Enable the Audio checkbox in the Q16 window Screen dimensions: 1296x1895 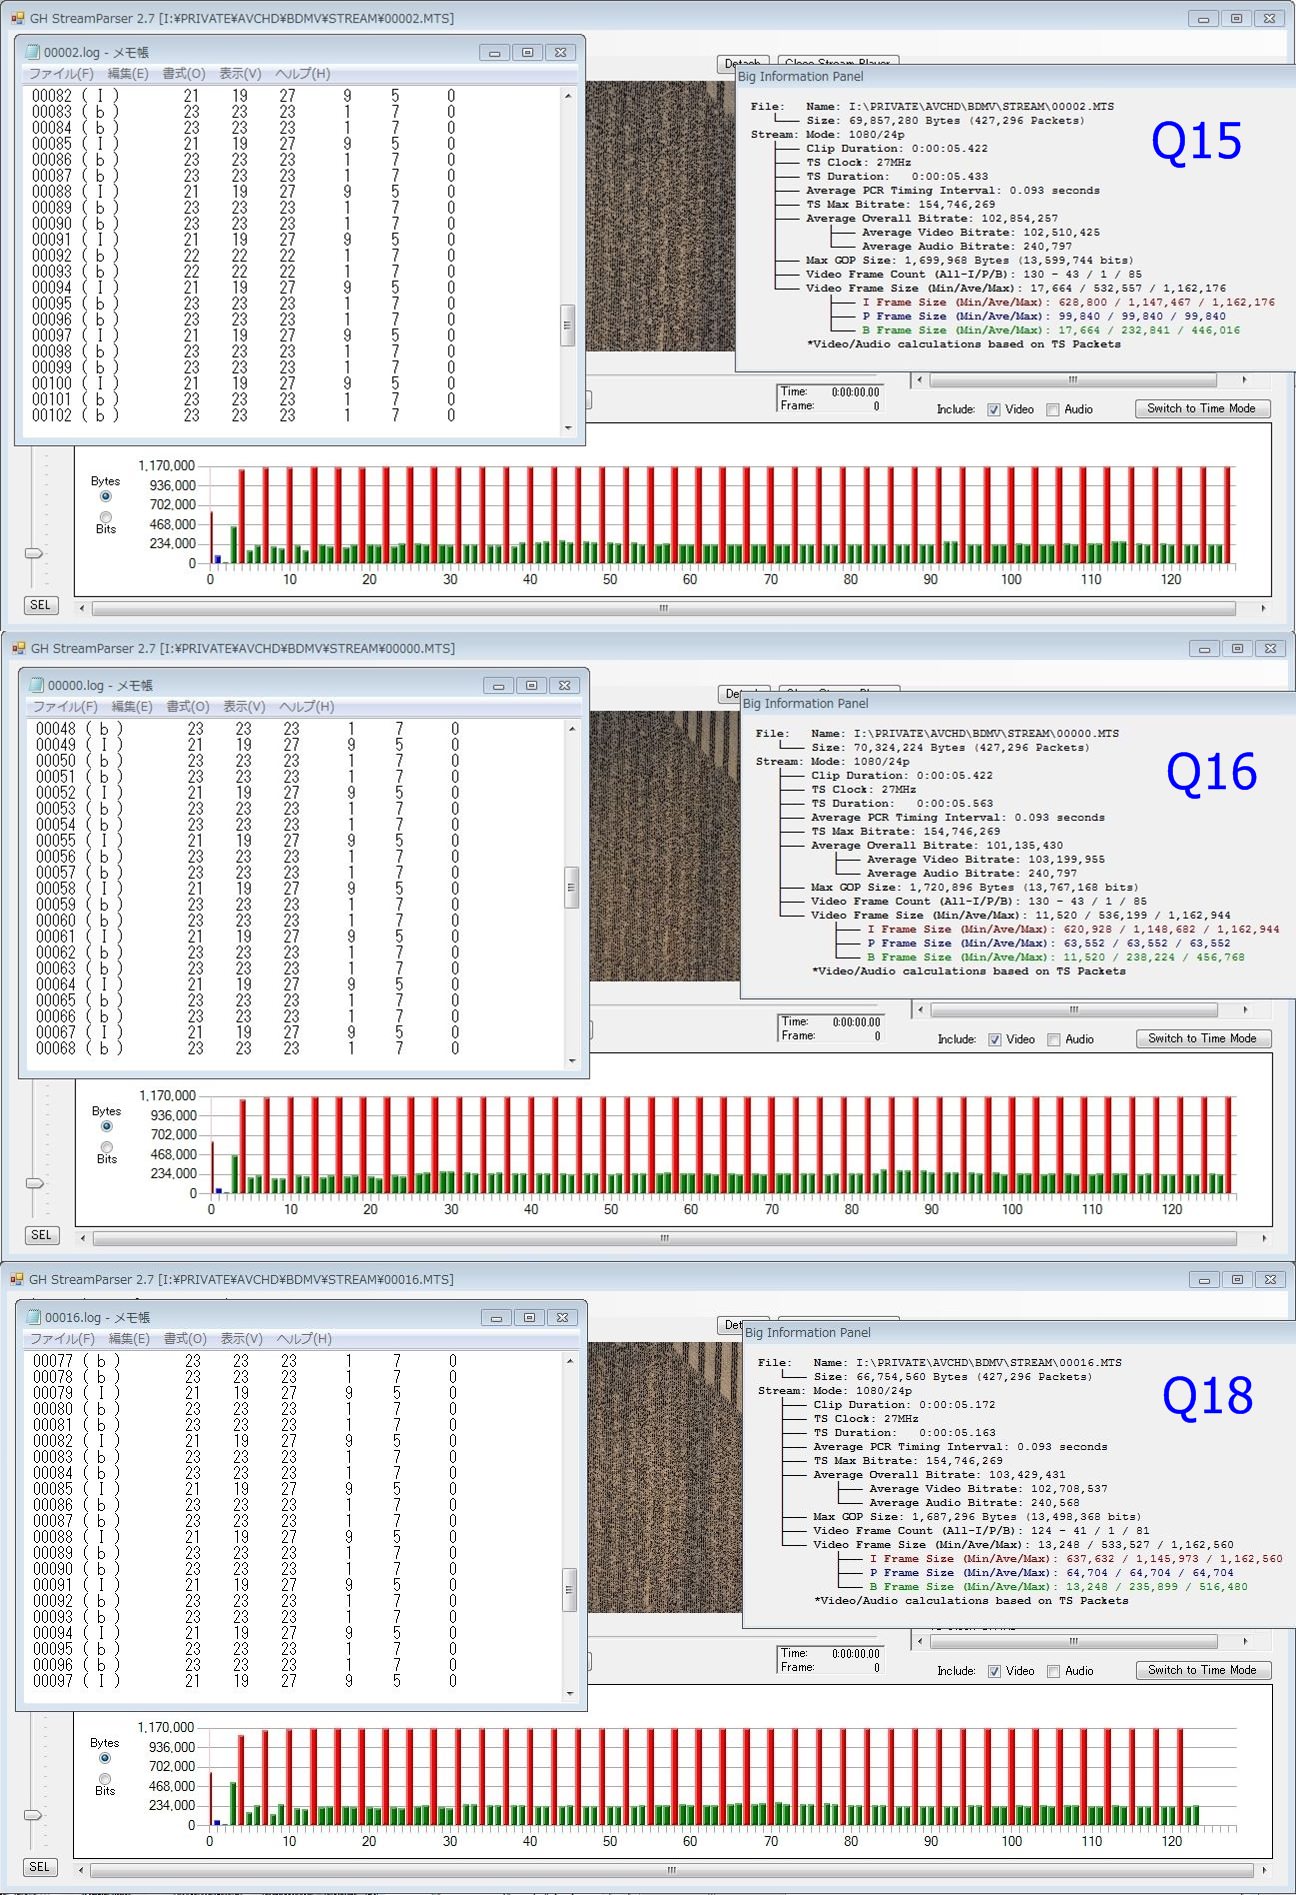pos(1053,1039)
